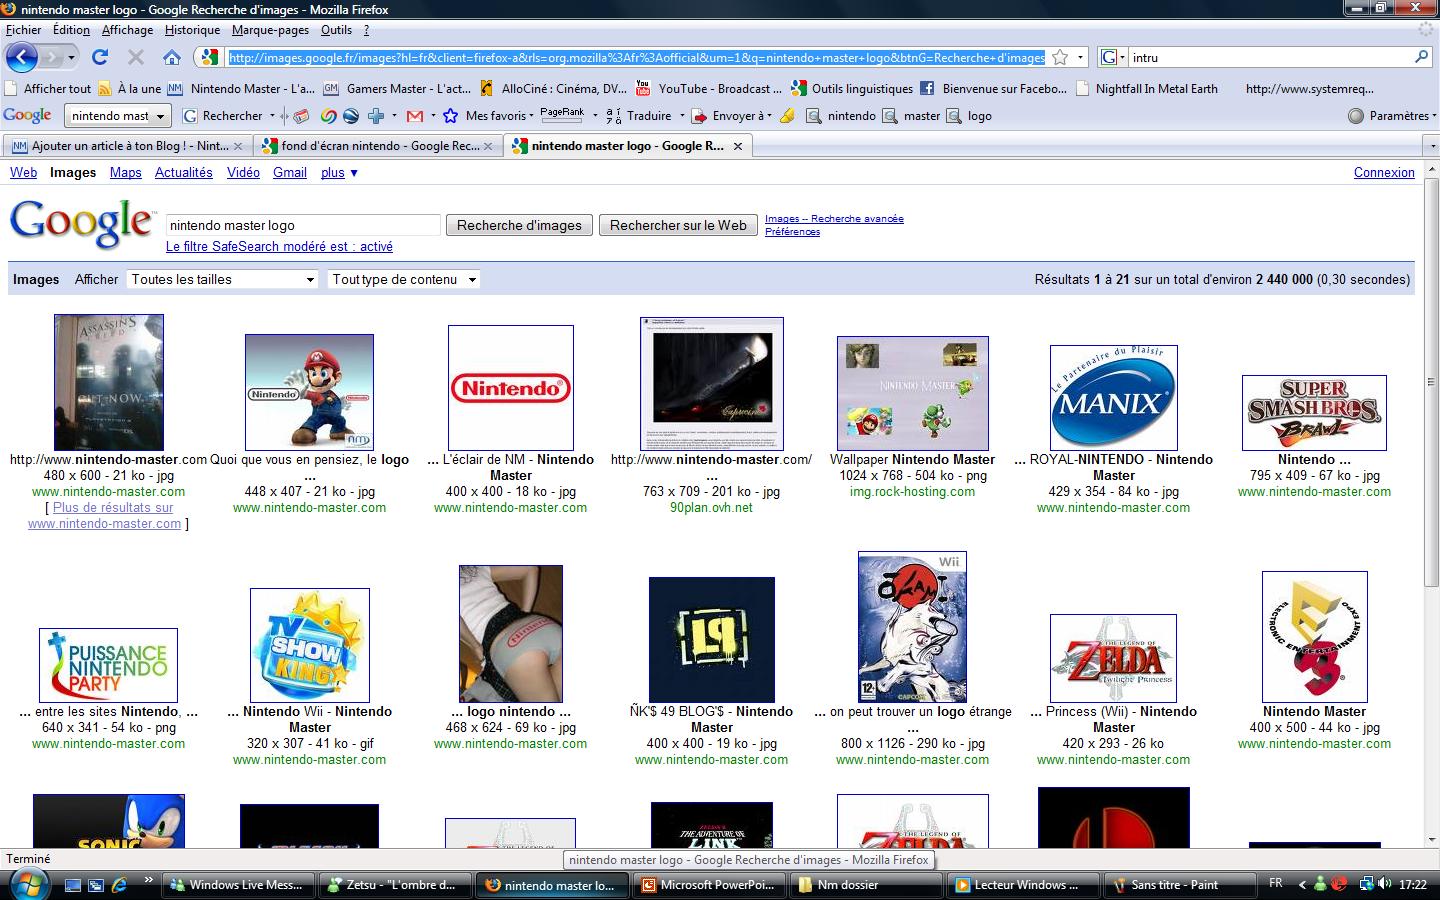
Task: Click 'Plus de résultats sur' nintendo-master link
Action: pos(112,507)
